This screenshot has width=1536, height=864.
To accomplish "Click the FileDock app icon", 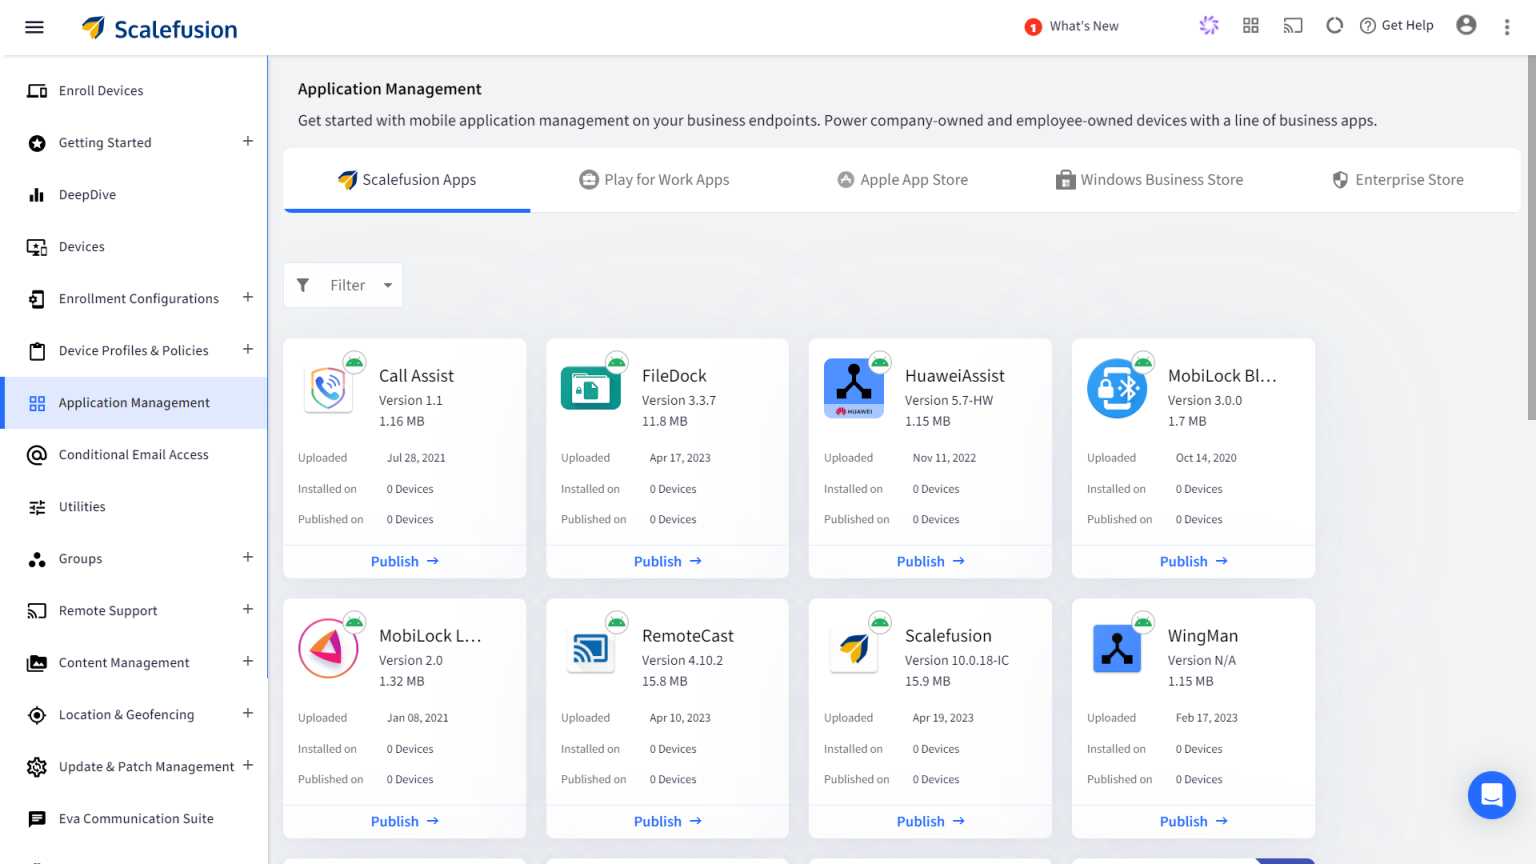I will point(591,388).
